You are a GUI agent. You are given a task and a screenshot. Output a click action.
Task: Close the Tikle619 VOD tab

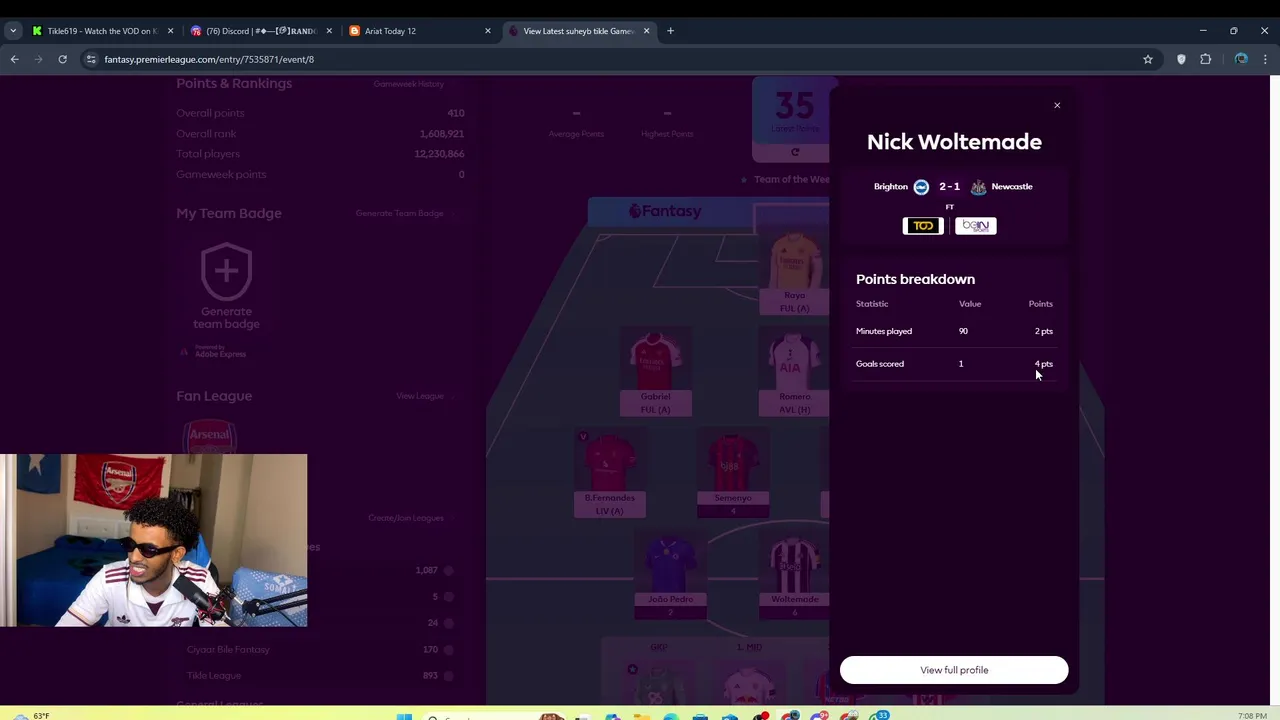(170, 31)
